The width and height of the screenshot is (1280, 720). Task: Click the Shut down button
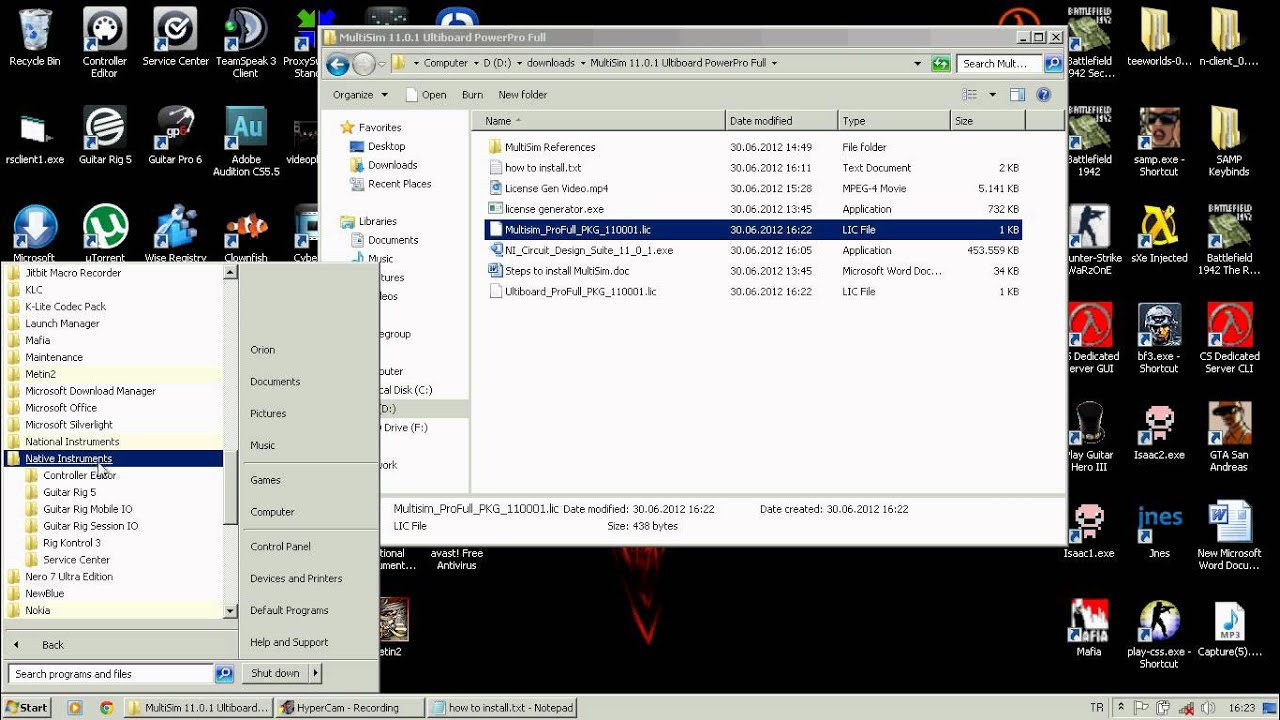(x=275, y=673)
